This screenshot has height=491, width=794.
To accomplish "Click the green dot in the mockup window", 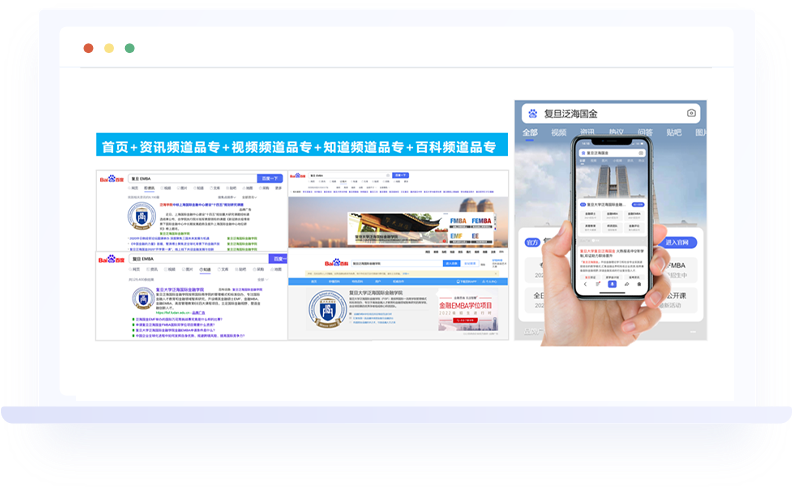I will click(x=130, y=48).
